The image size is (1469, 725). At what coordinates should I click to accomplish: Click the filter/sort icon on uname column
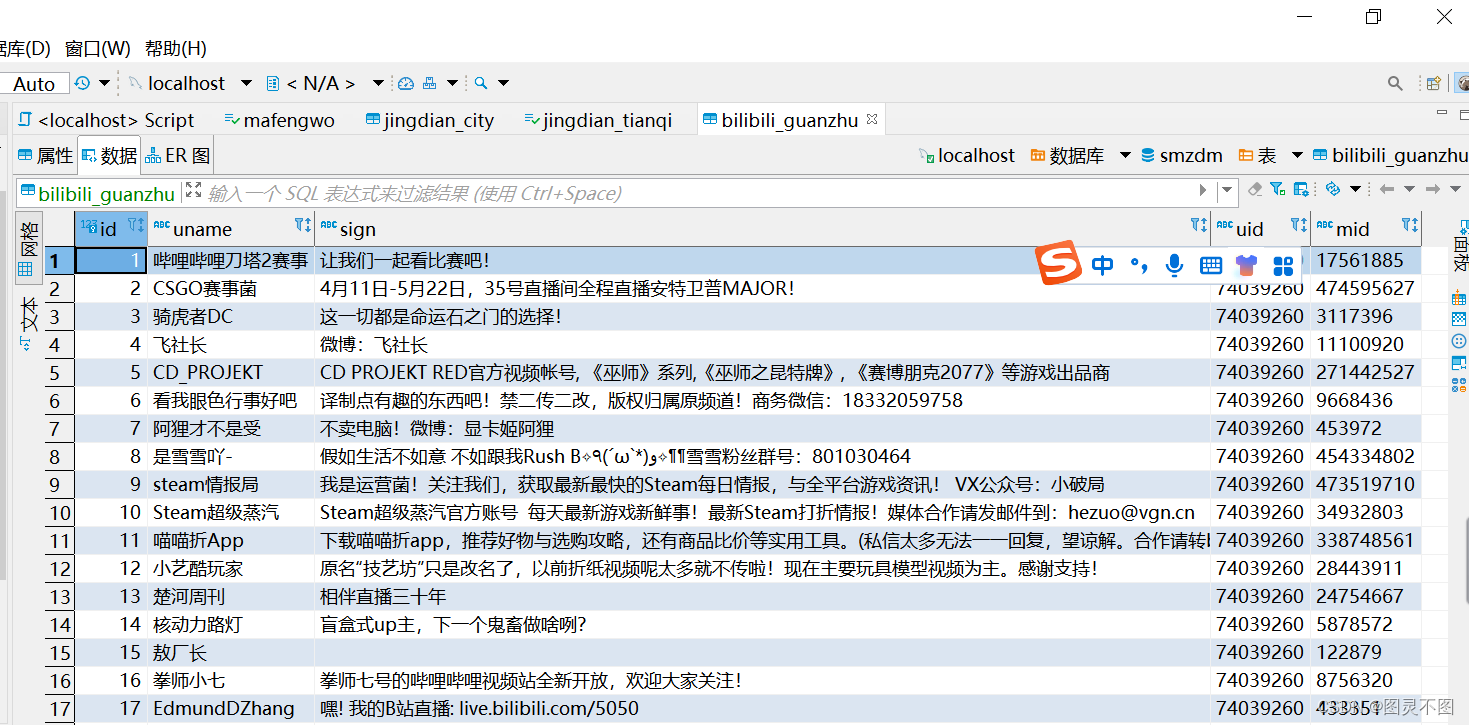click(303, 225)
